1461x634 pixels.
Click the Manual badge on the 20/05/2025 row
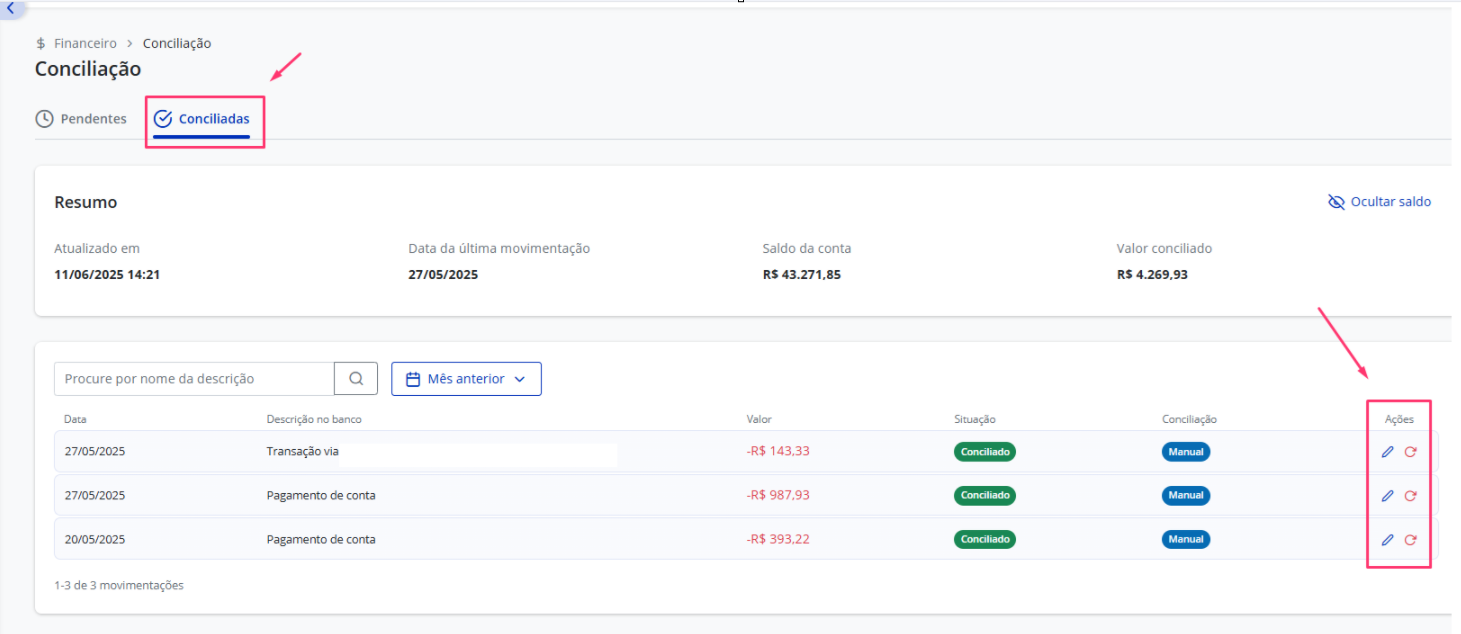[x=1186, y=540]
